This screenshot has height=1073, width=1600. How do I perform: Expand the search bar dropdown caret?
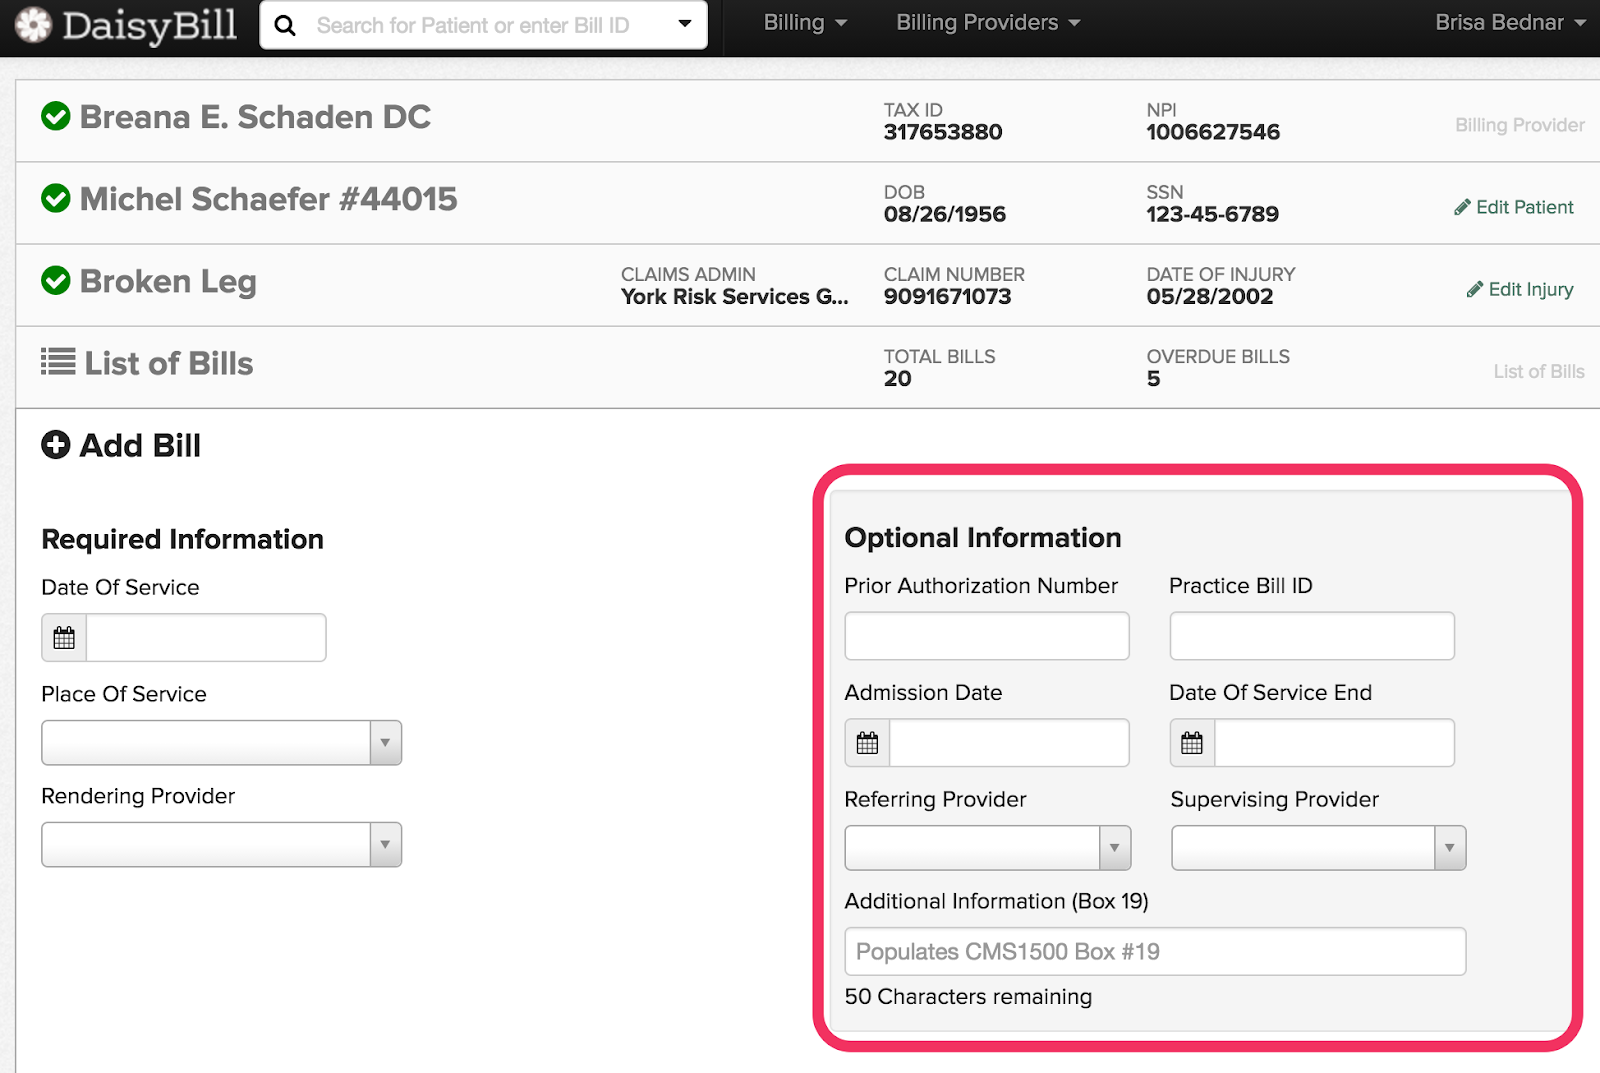(685, 24)
